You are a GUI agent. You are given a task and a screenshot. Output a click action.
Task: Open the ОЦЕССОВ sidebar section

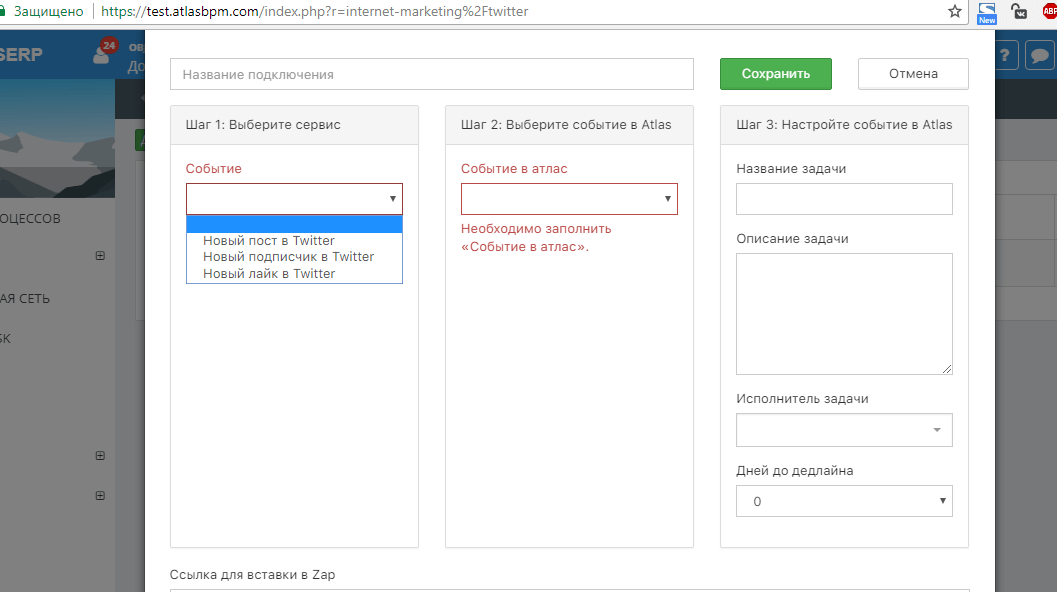click(30, 218)
